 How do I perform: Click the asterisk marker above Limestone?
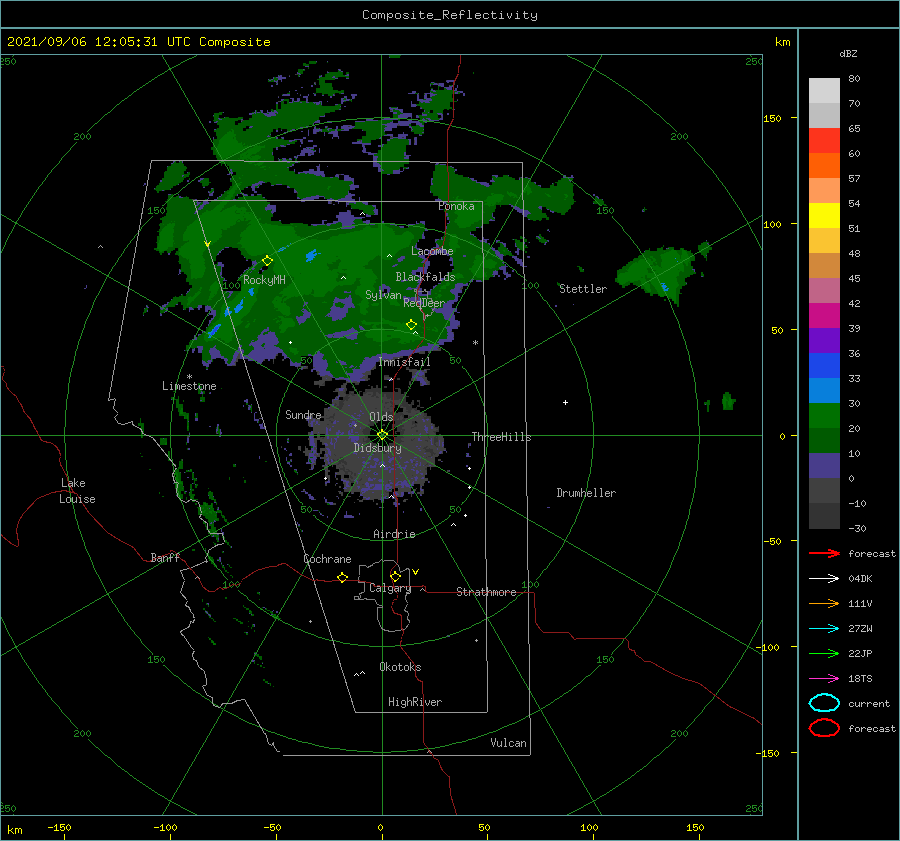tap(189, 377)
